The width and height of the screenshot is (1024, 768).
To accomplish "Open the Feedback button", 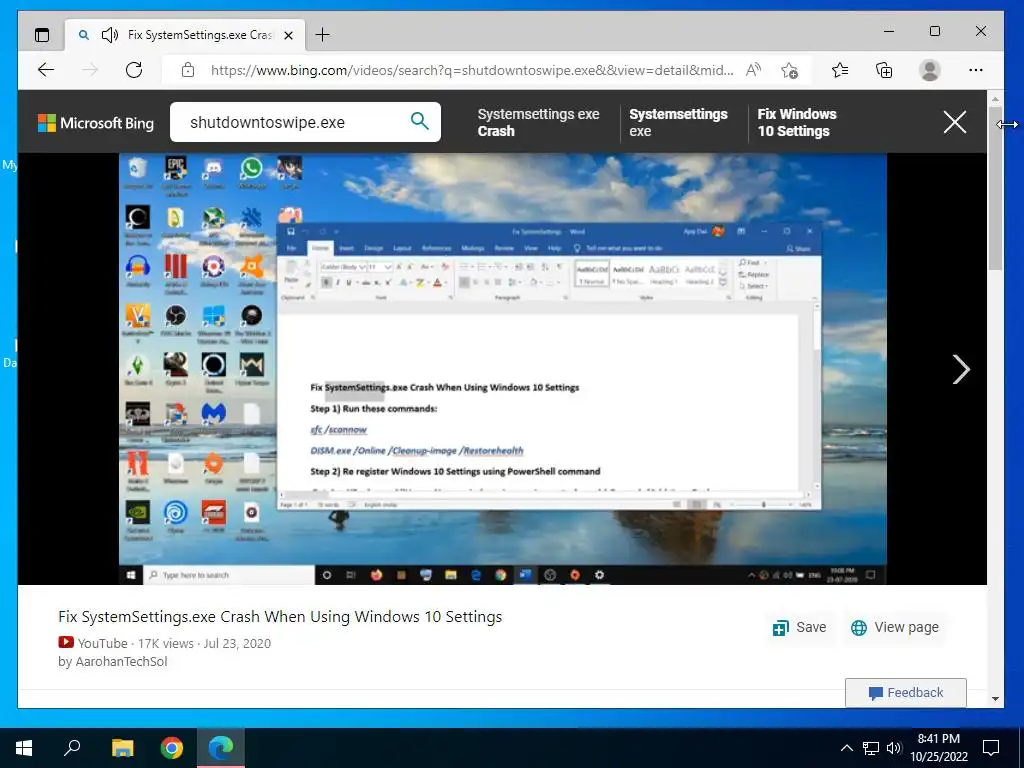I will coord(906,693).
